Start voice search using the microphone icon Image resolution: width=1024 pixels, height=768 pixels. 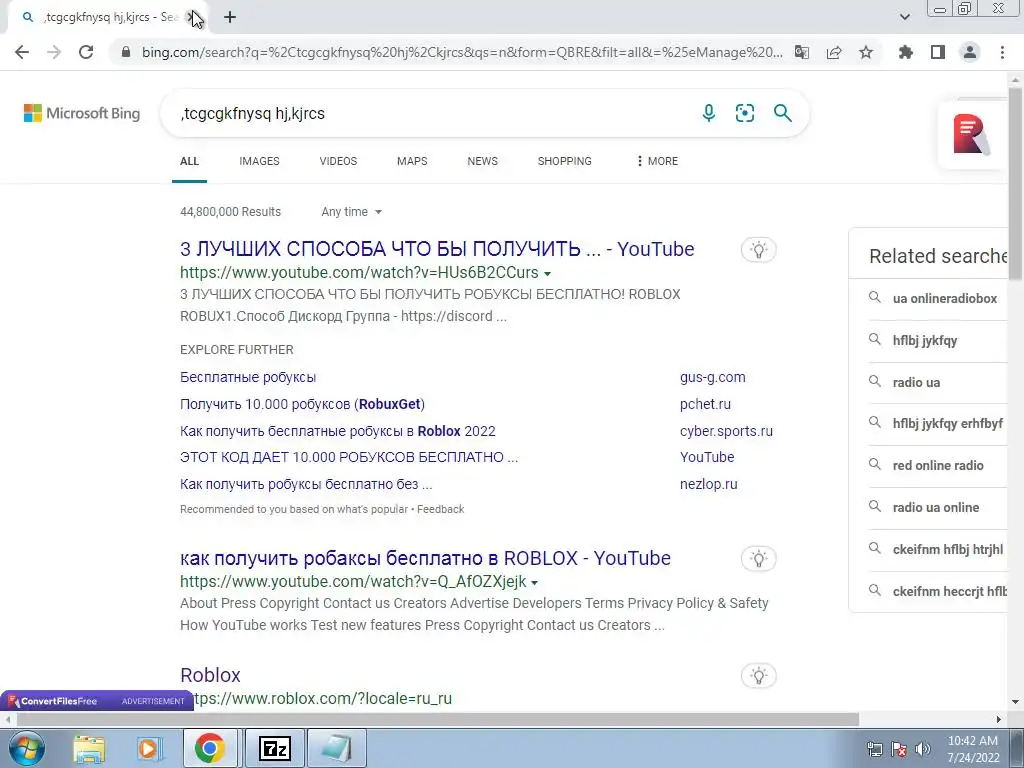[x=709, y=113]
